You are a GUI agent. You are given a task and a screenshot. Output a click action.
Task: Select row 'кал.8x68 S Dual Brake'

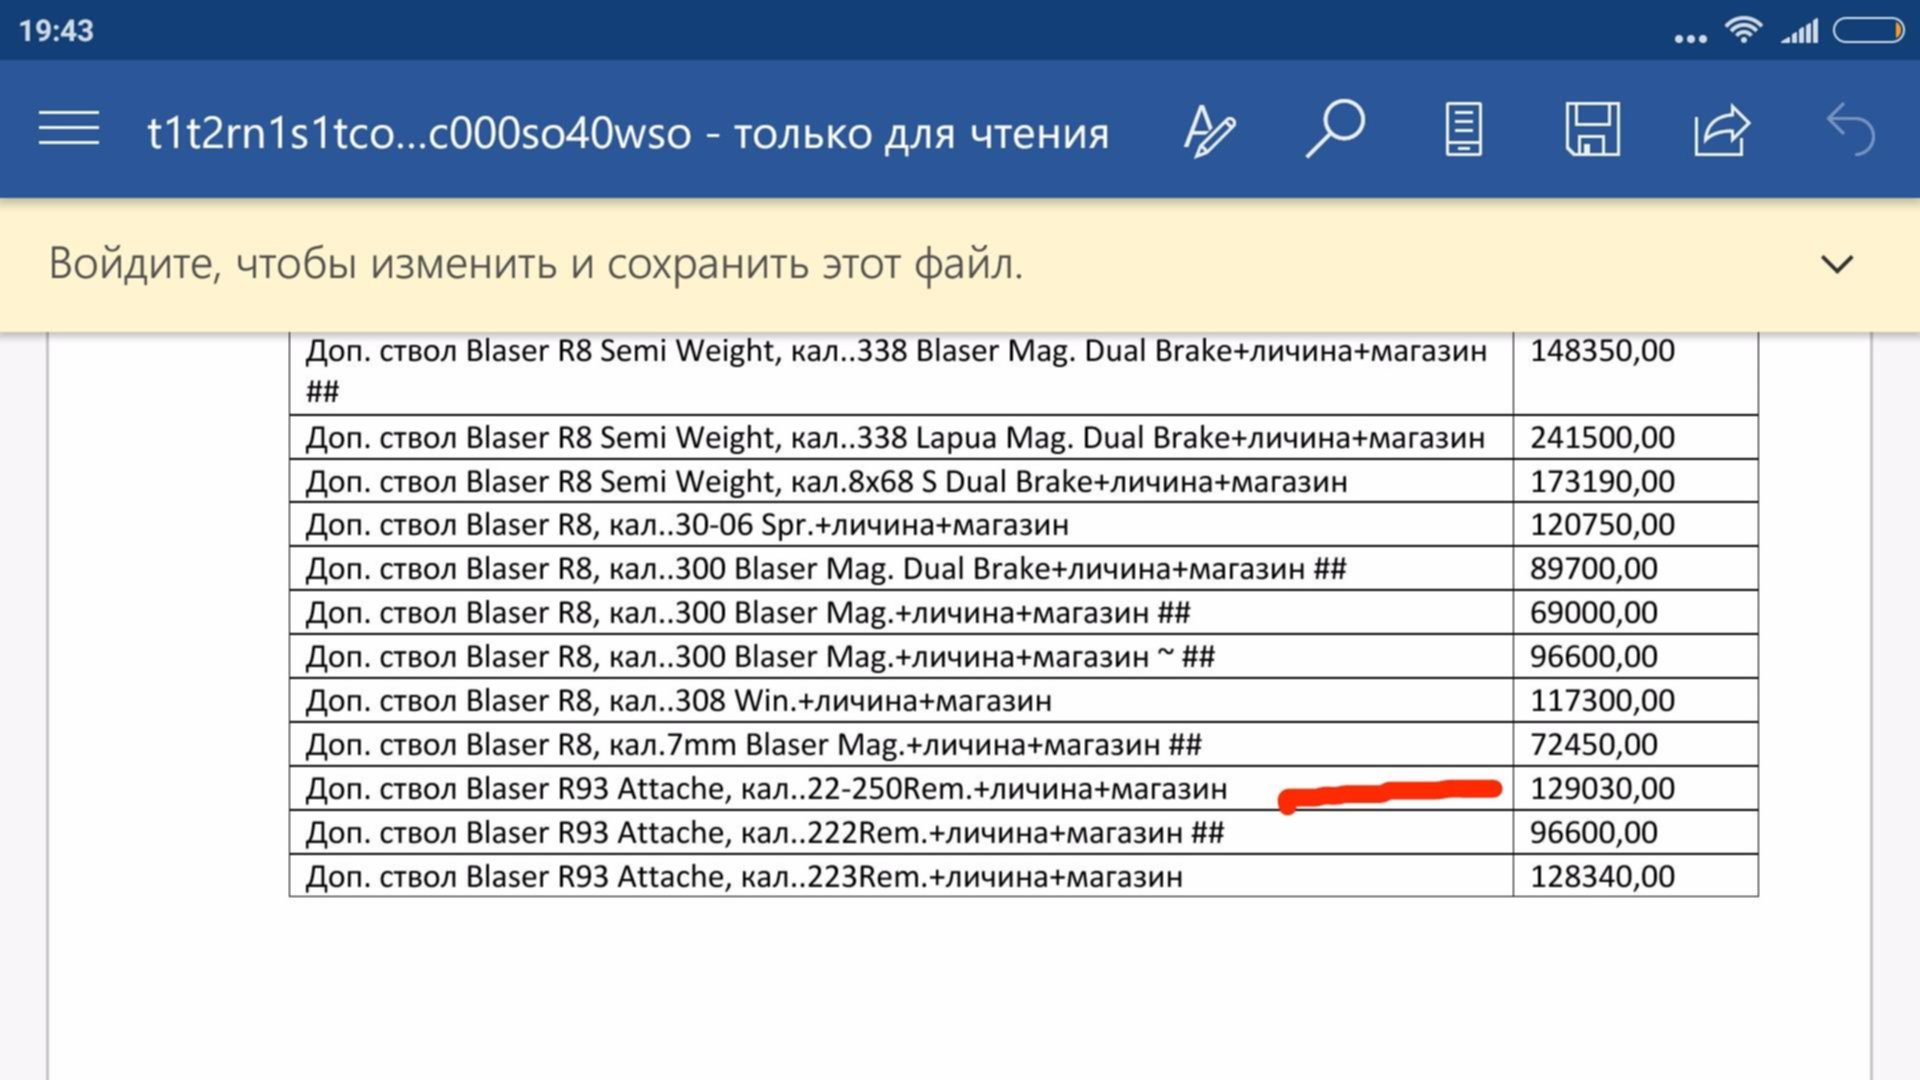click(901, 482)
